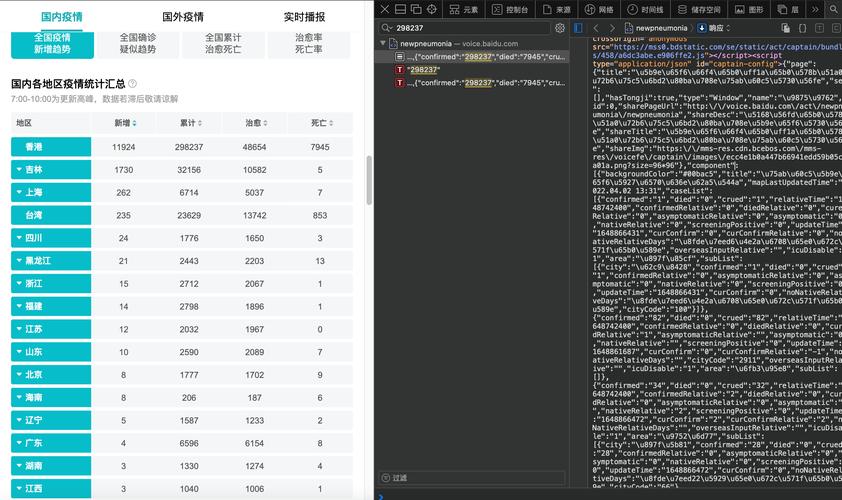Viewport: 842px width, 500px height.
Task: Click the 853 cell in 台湾 row
Action: pos(320,215)
